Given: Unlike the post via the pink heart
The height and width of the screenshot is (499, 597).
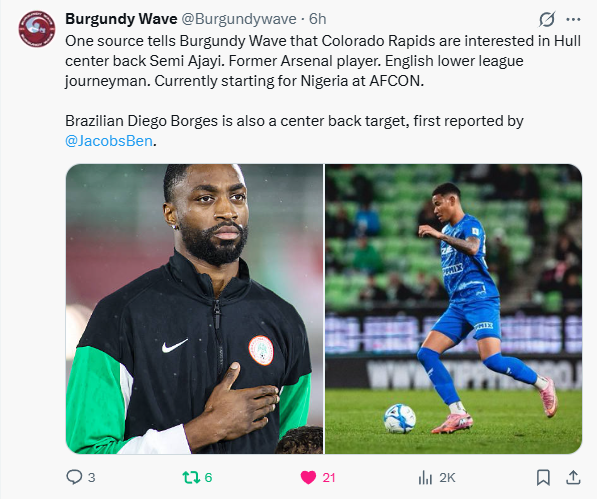Looking at the screenshot, I should point(308,477).
